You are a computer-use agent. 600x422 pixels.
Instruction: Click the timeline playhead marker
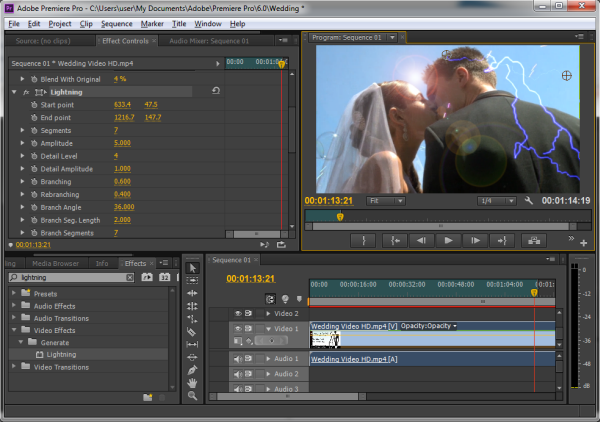[x=534, y=293]
